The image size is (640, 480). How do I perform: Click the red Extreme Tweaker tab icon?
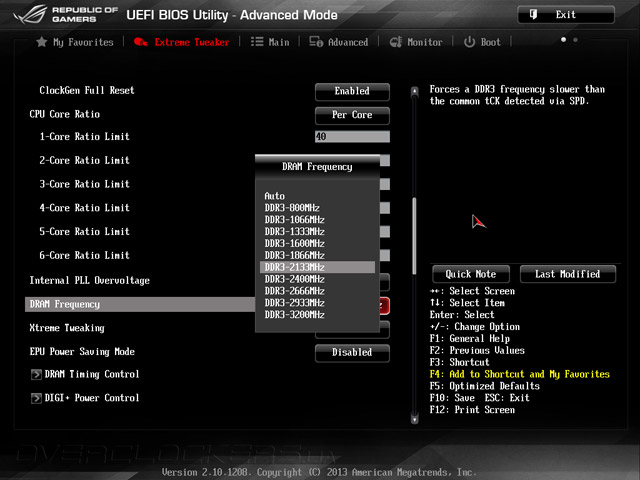(x=141, y=42)
